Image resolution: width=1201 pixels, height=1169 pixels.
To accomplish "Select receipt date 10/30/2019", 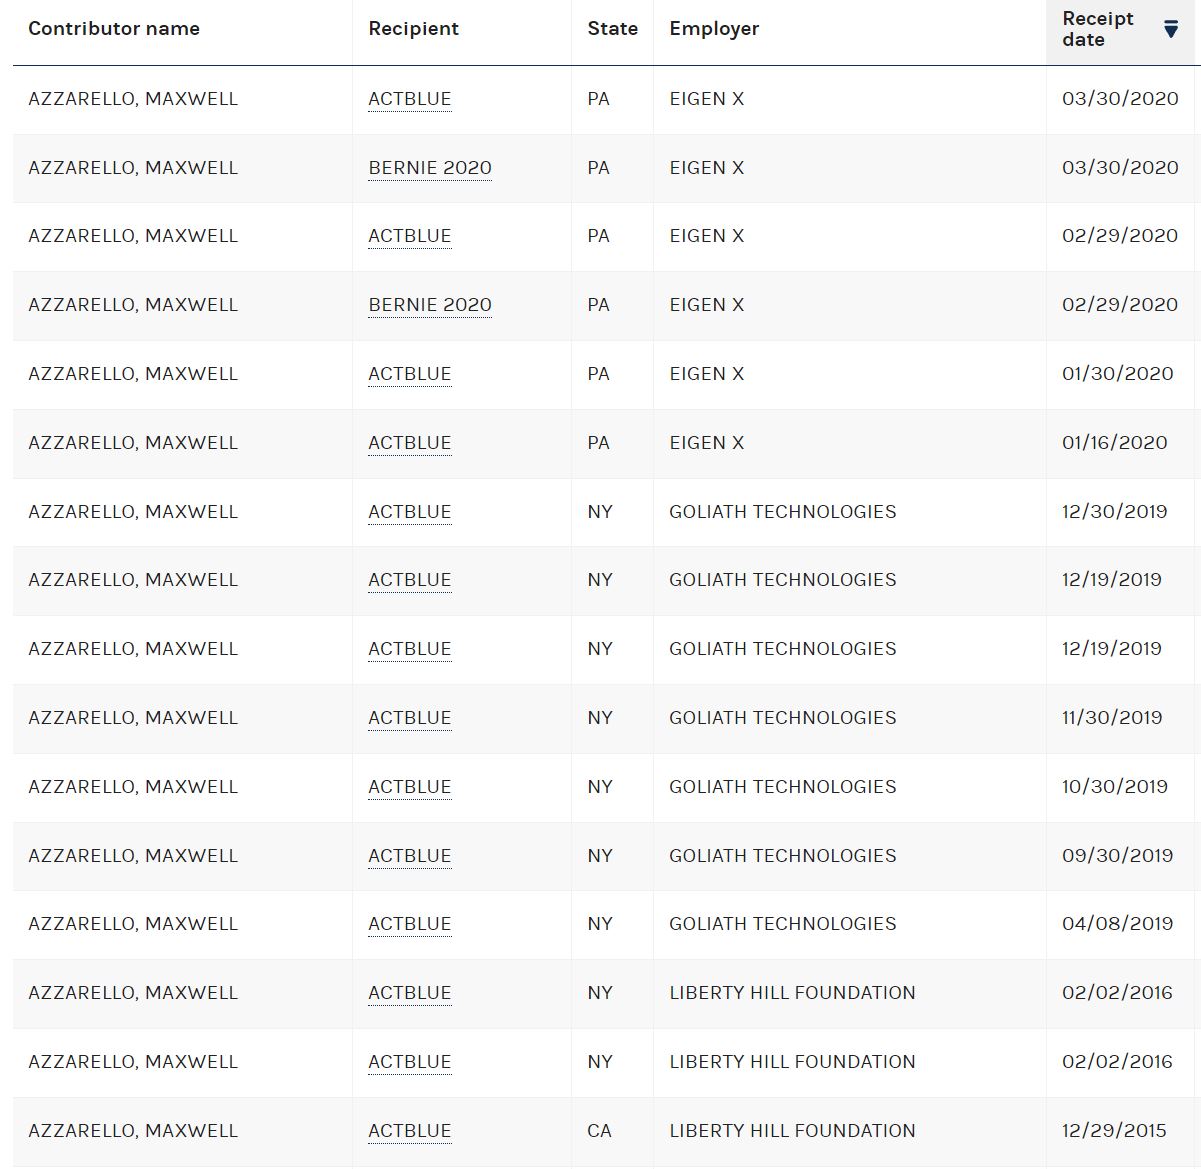I will (x=1115, y=787).
